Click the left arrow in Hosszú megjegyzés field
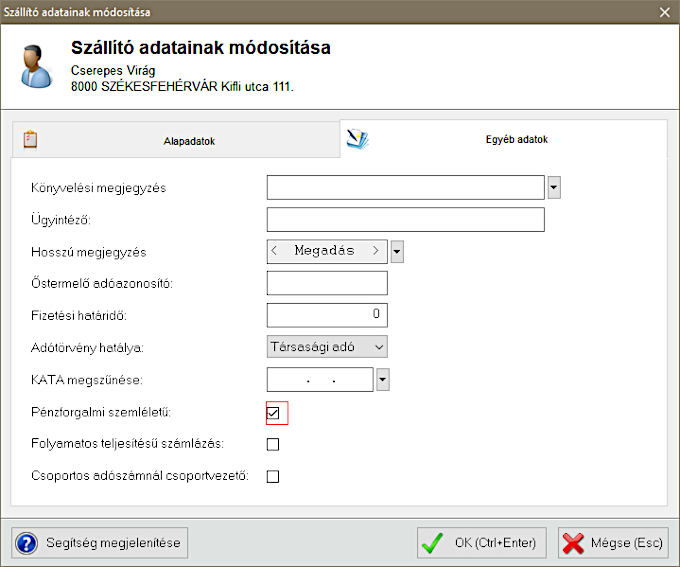This screenshot has width=680, height=567. (275, 251)
